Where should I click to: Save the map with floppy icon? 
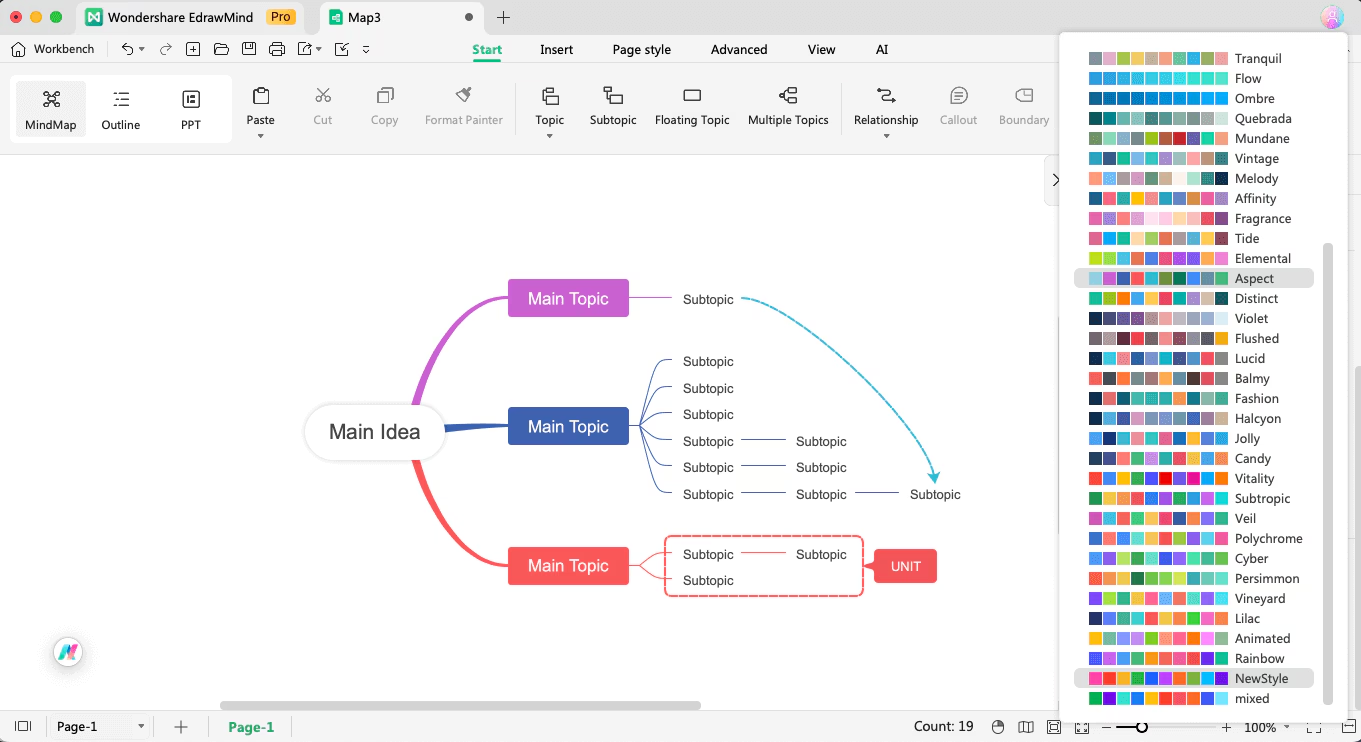tap(249, 49)
